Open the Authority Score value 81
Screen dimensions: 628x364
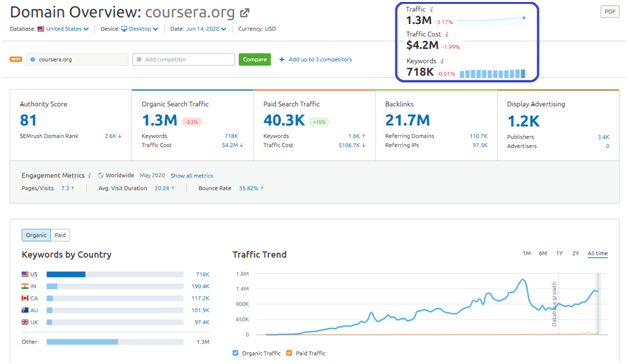[28, 120]
